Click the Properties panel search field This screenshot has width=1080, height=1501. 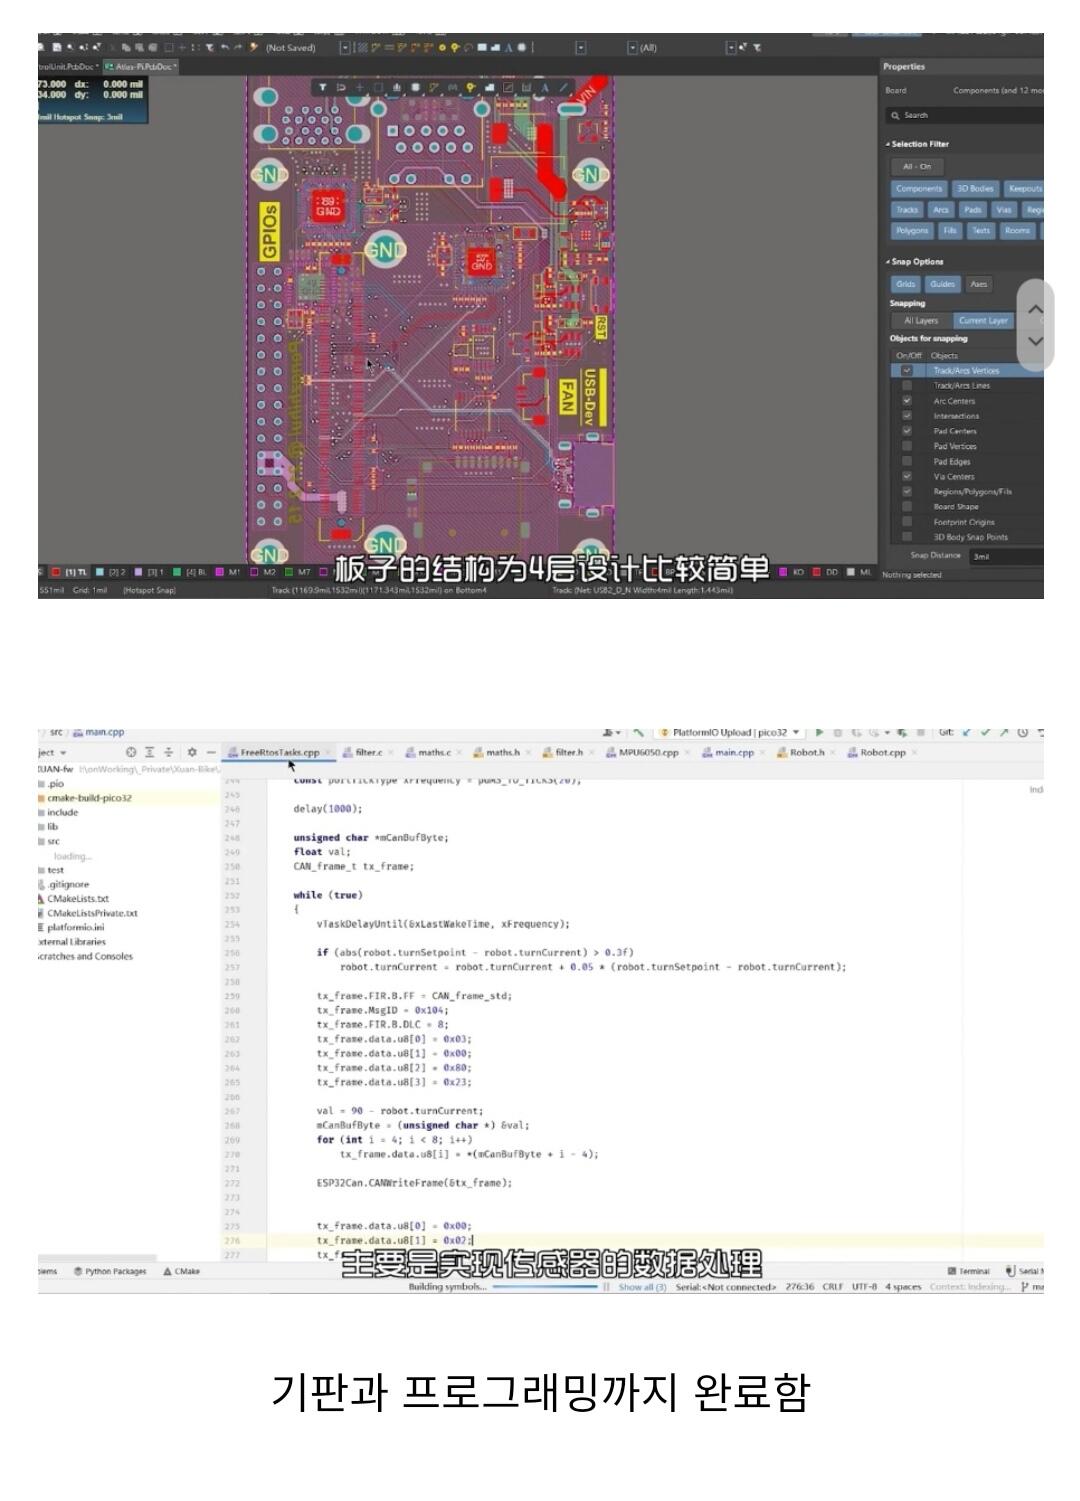click(x=965, y=116)
